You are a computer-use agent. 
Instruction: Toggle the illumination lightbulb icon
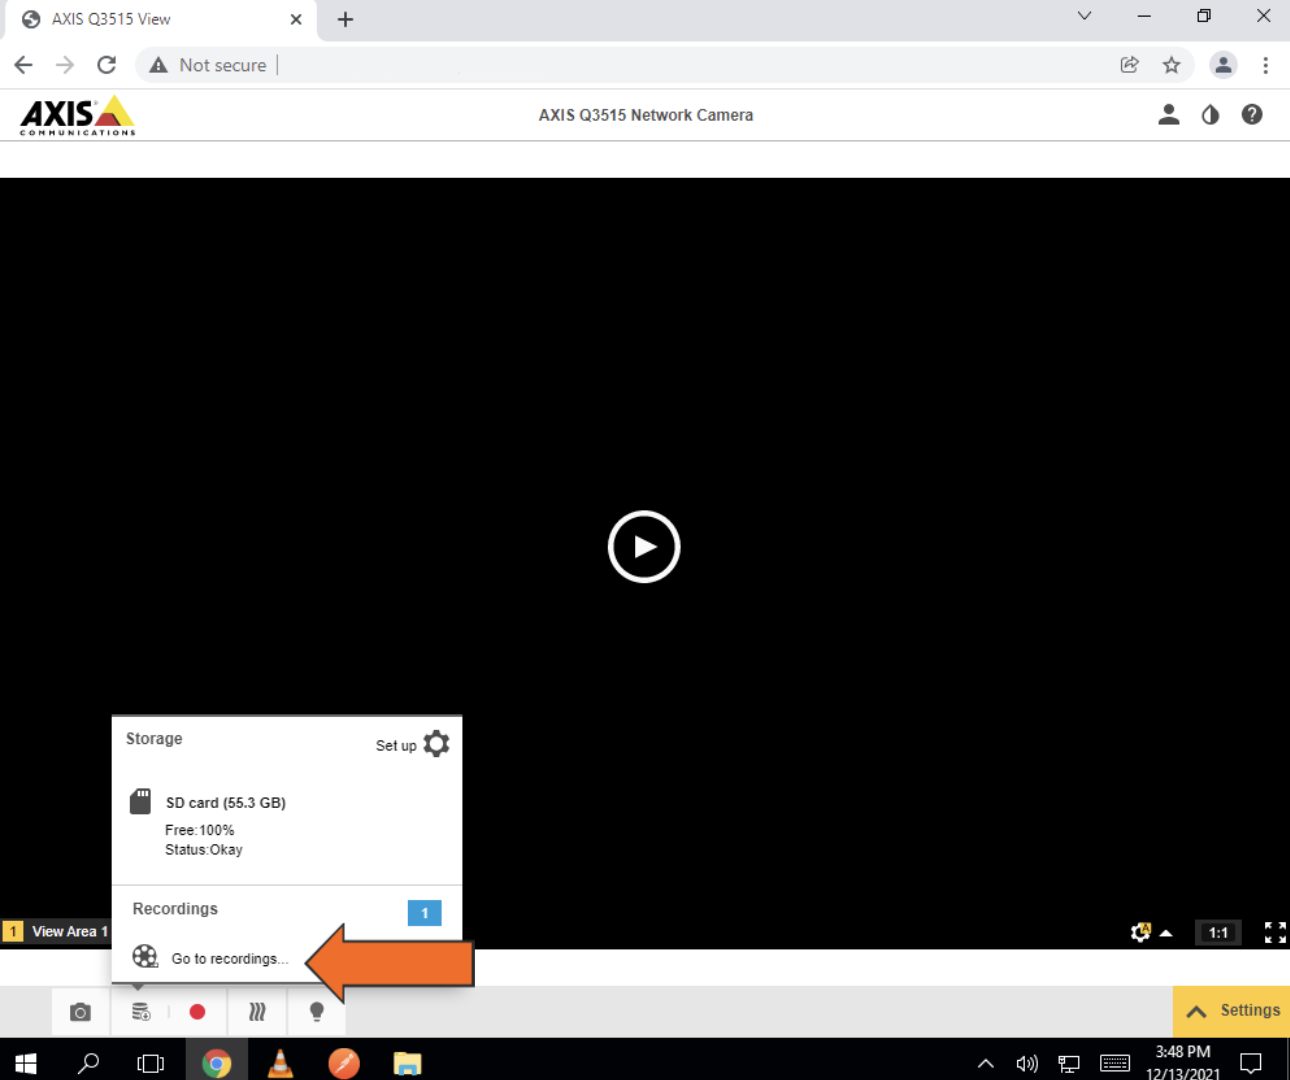coord(316,1011)
